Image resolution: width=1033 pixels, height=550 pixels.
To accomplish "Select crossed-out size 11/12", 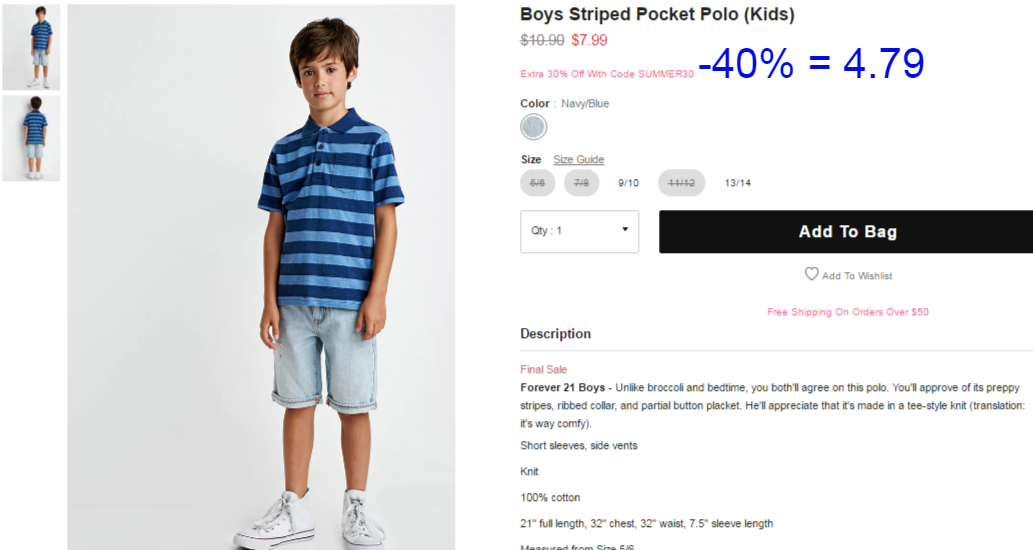I will tap(681, 183).
